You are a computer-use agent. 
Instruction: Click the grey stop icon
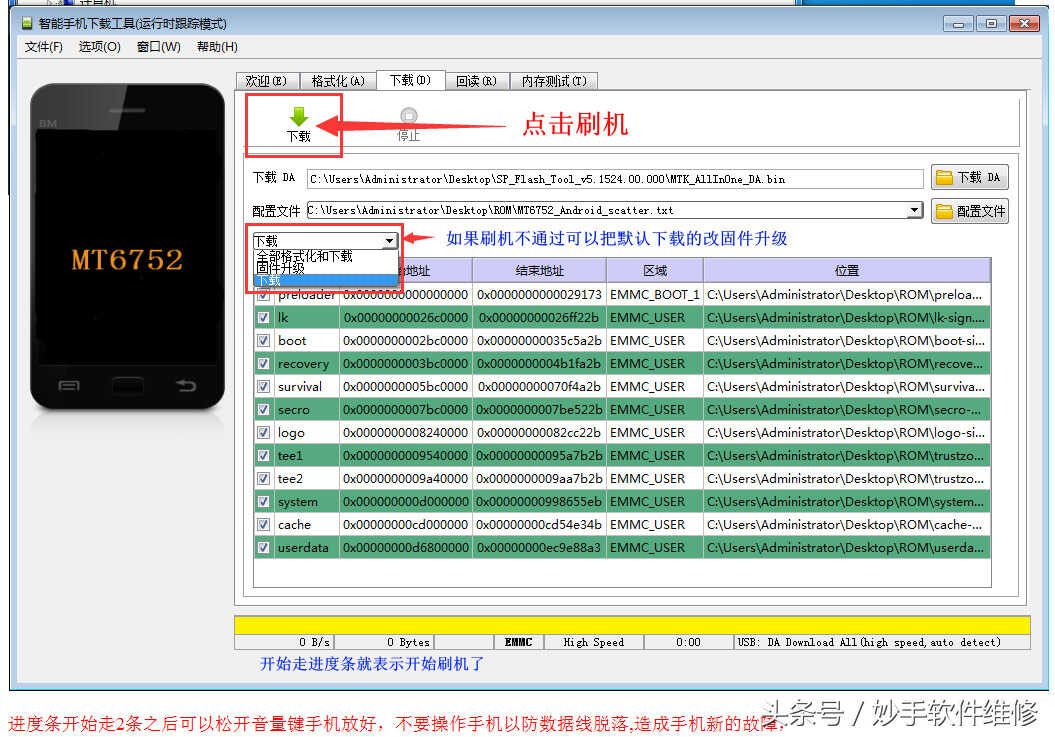(x=408, y=116)
